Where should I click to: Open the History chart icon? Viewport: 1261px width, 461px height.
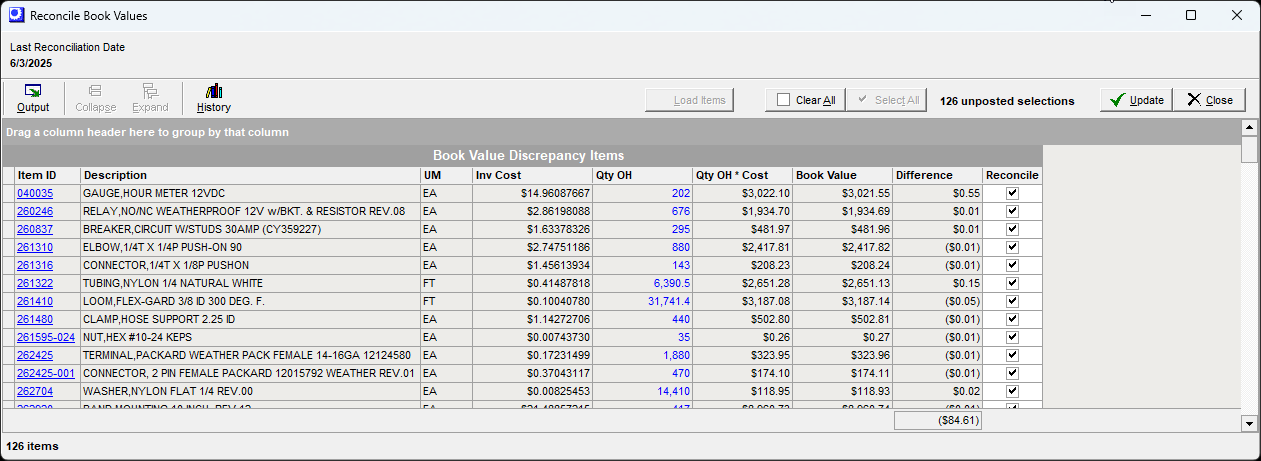(214, 98)
